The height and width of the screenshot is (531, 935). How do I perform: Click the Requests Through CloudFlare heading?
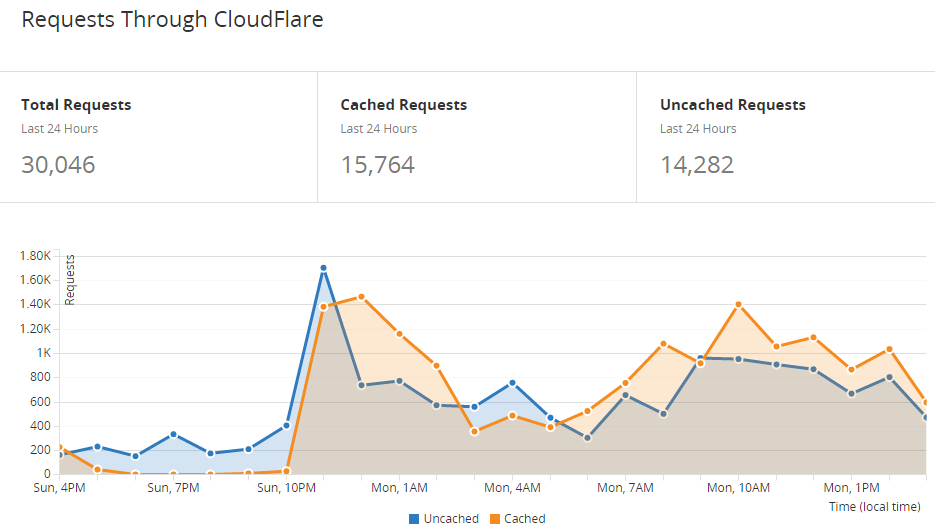[x=172, y=20]
